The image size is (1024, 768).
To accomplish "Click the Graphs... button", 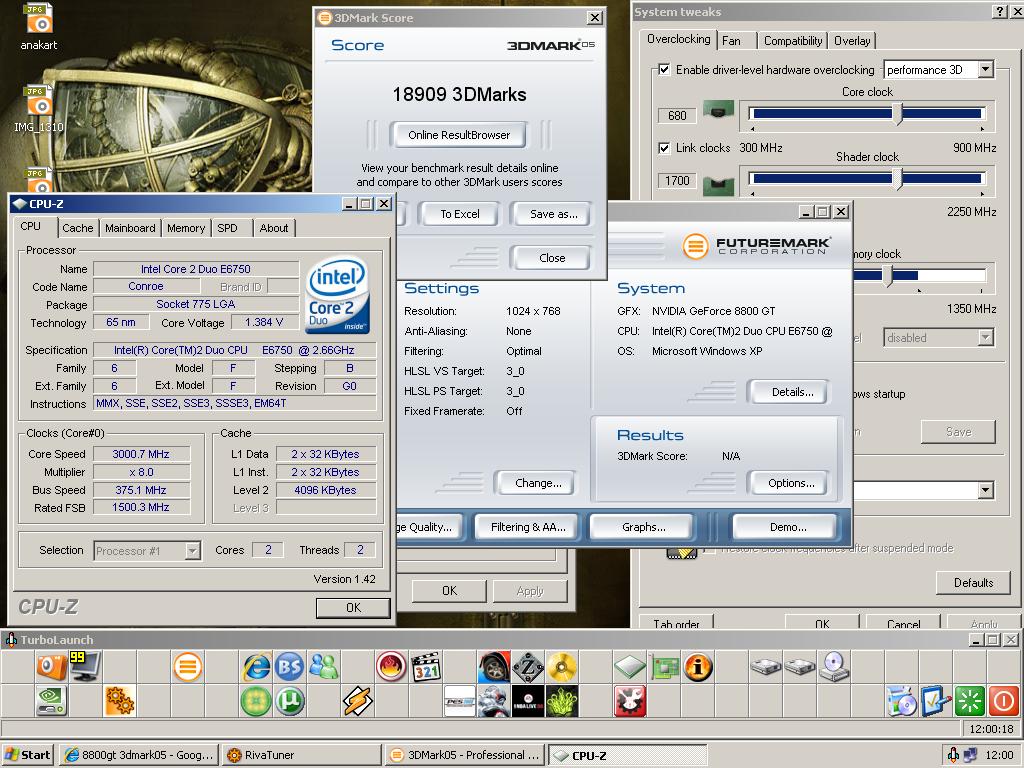I will [643, 527].
